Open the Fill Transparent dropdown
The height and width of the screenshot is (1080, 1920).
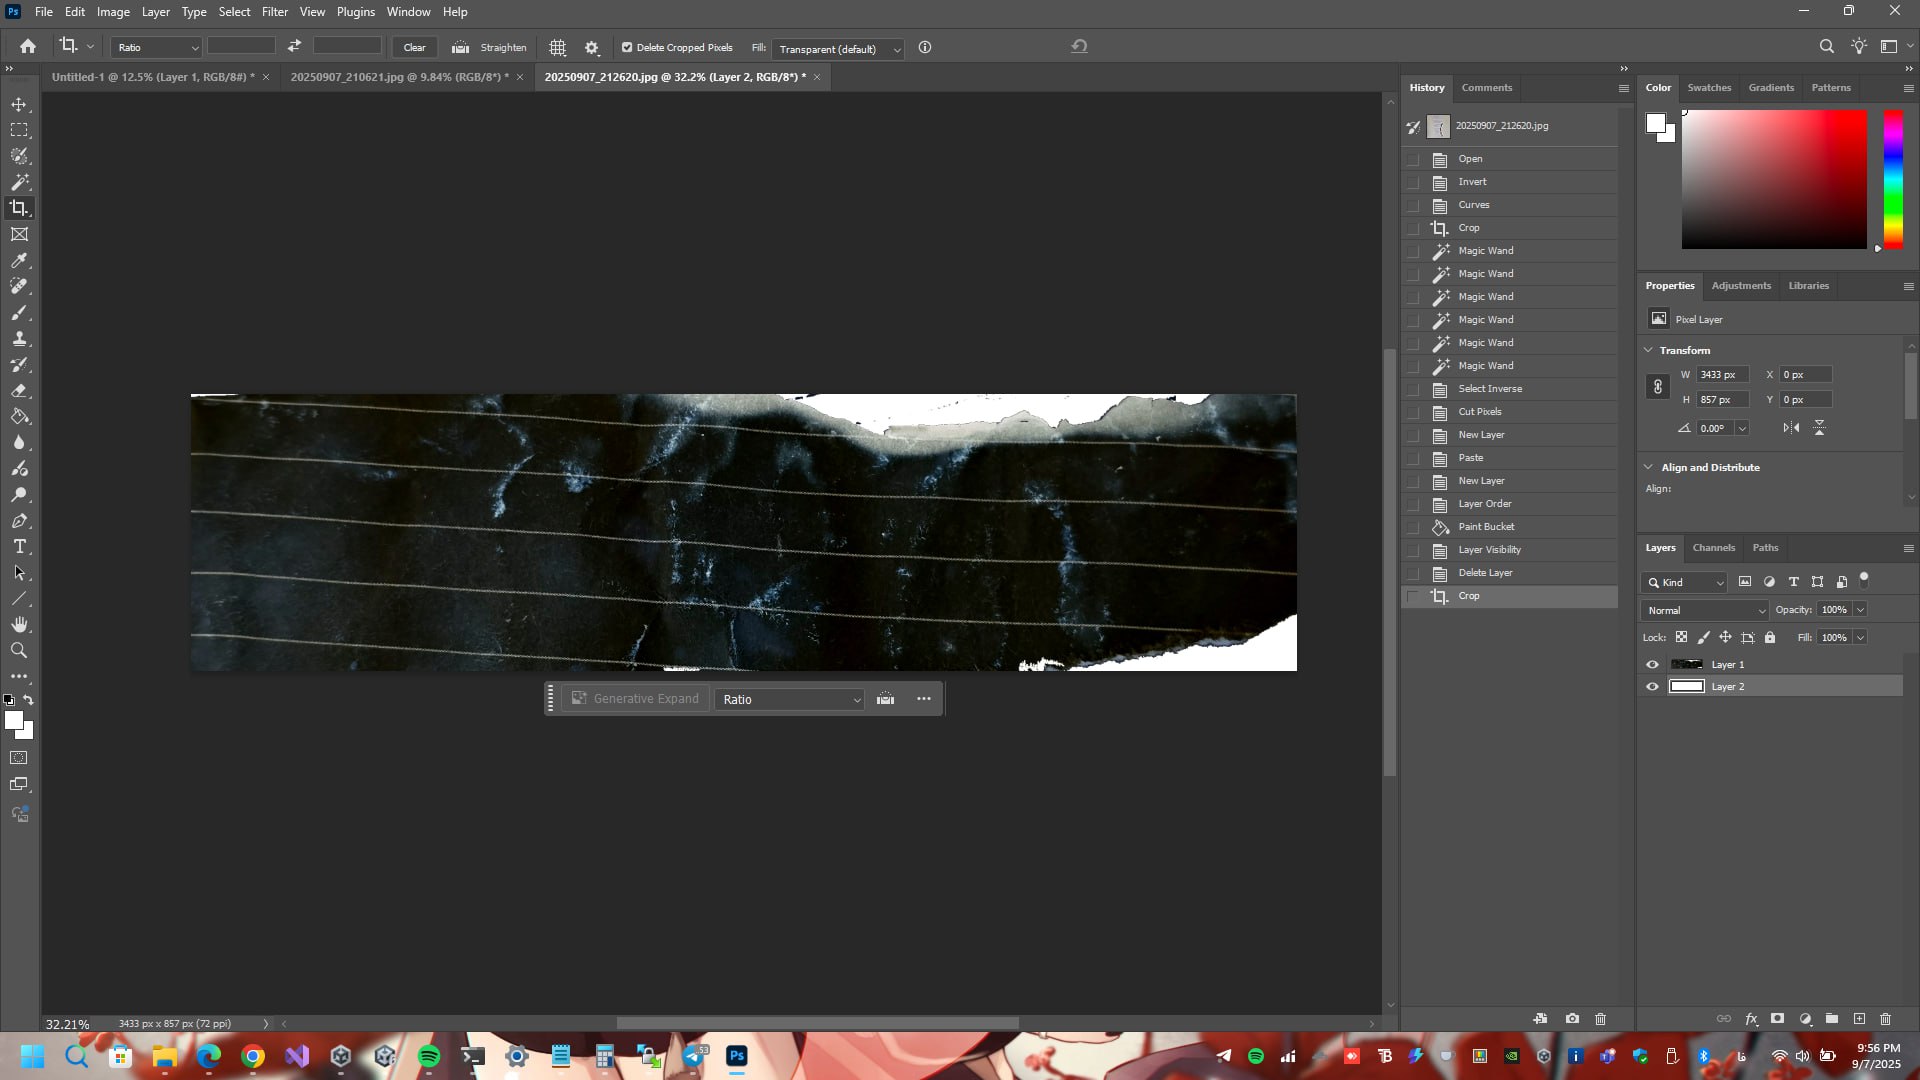[838, 49]
